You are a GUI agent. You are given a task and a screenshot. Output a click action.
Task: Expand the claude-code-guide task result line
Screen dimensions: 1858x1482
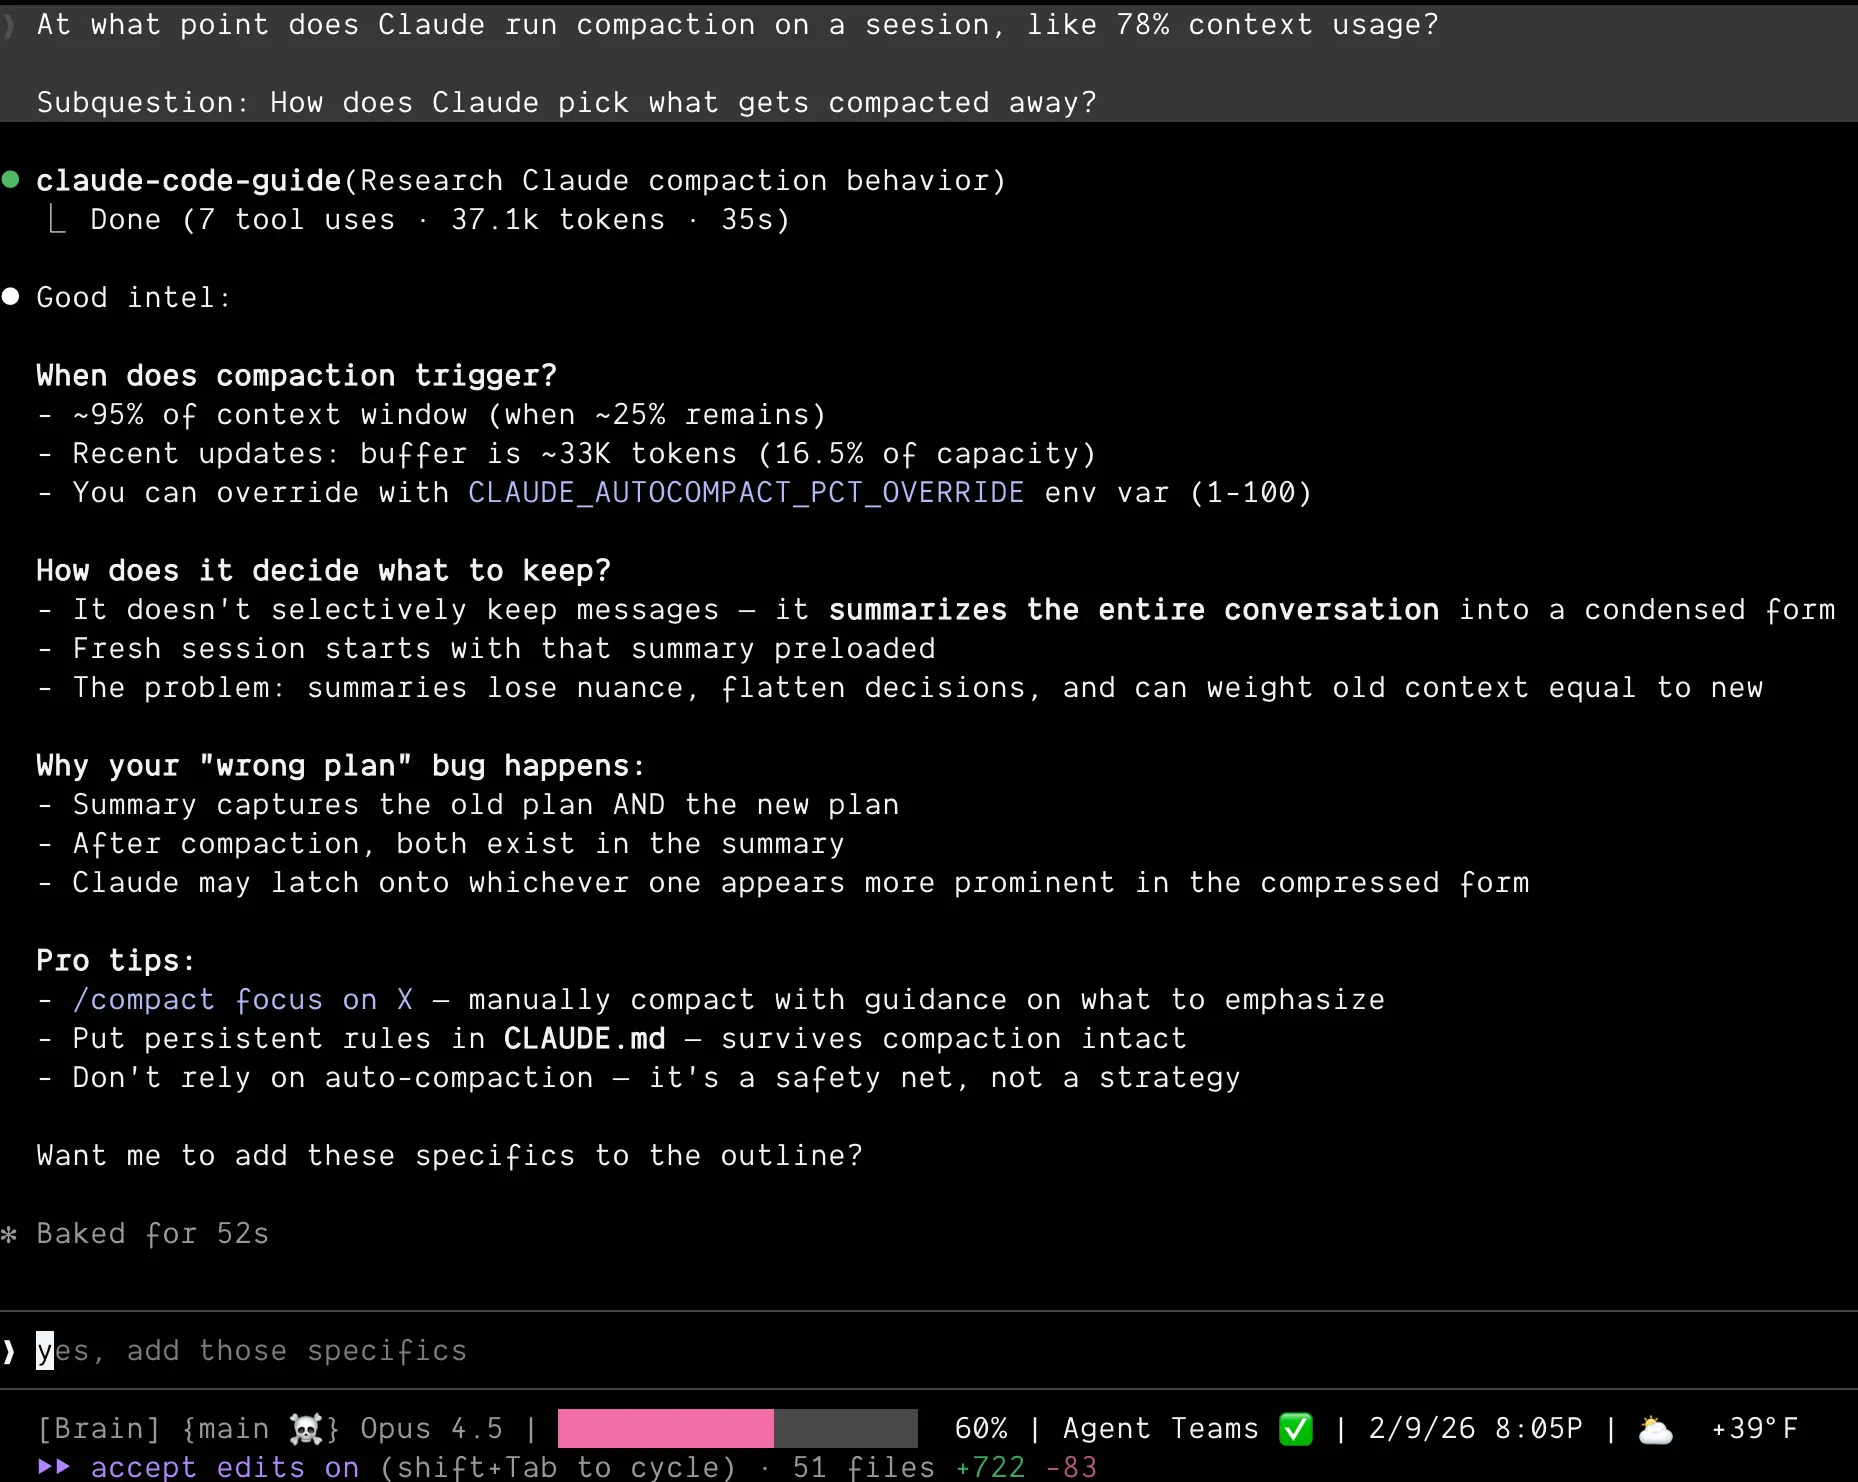click(x=520, y=181)
